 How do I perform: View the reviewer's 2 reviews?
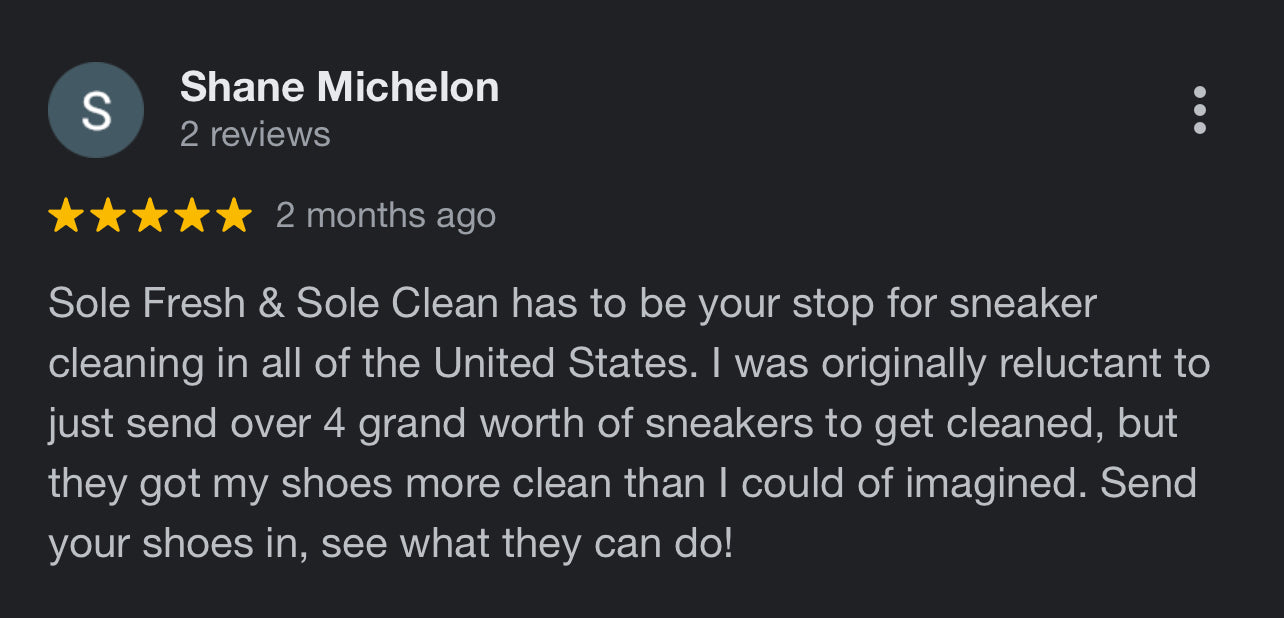pos(255,134)
